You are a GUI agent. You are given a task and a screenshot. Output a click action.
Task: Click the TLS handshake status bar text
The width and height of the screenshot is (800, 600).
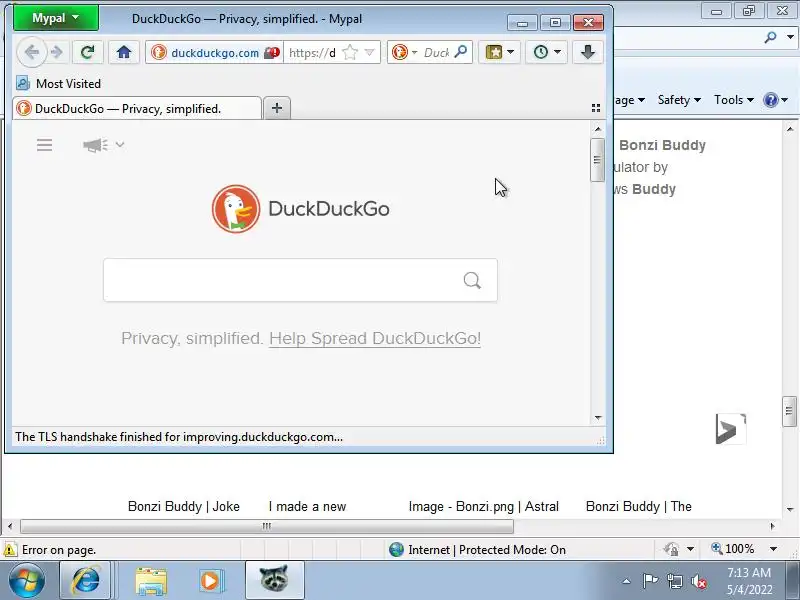coord(179,437)
